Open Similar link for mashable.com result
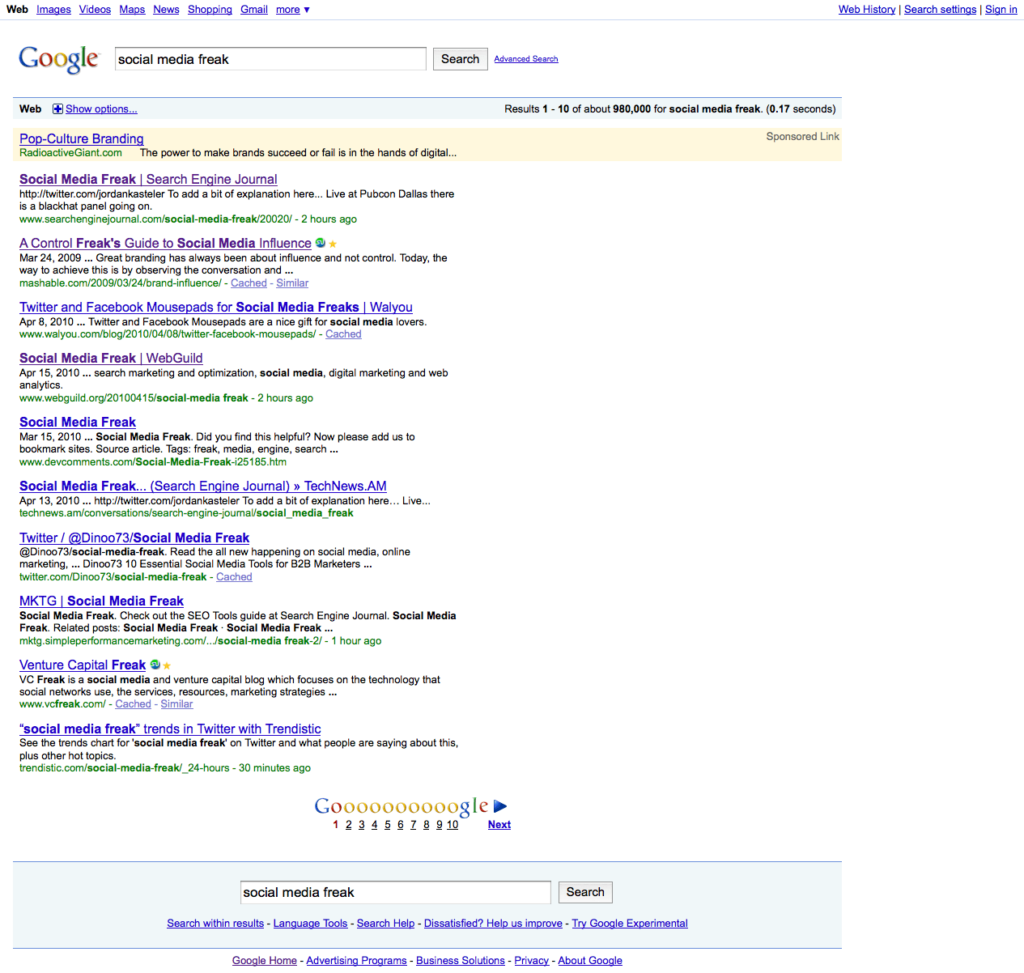 pos(292,283)
